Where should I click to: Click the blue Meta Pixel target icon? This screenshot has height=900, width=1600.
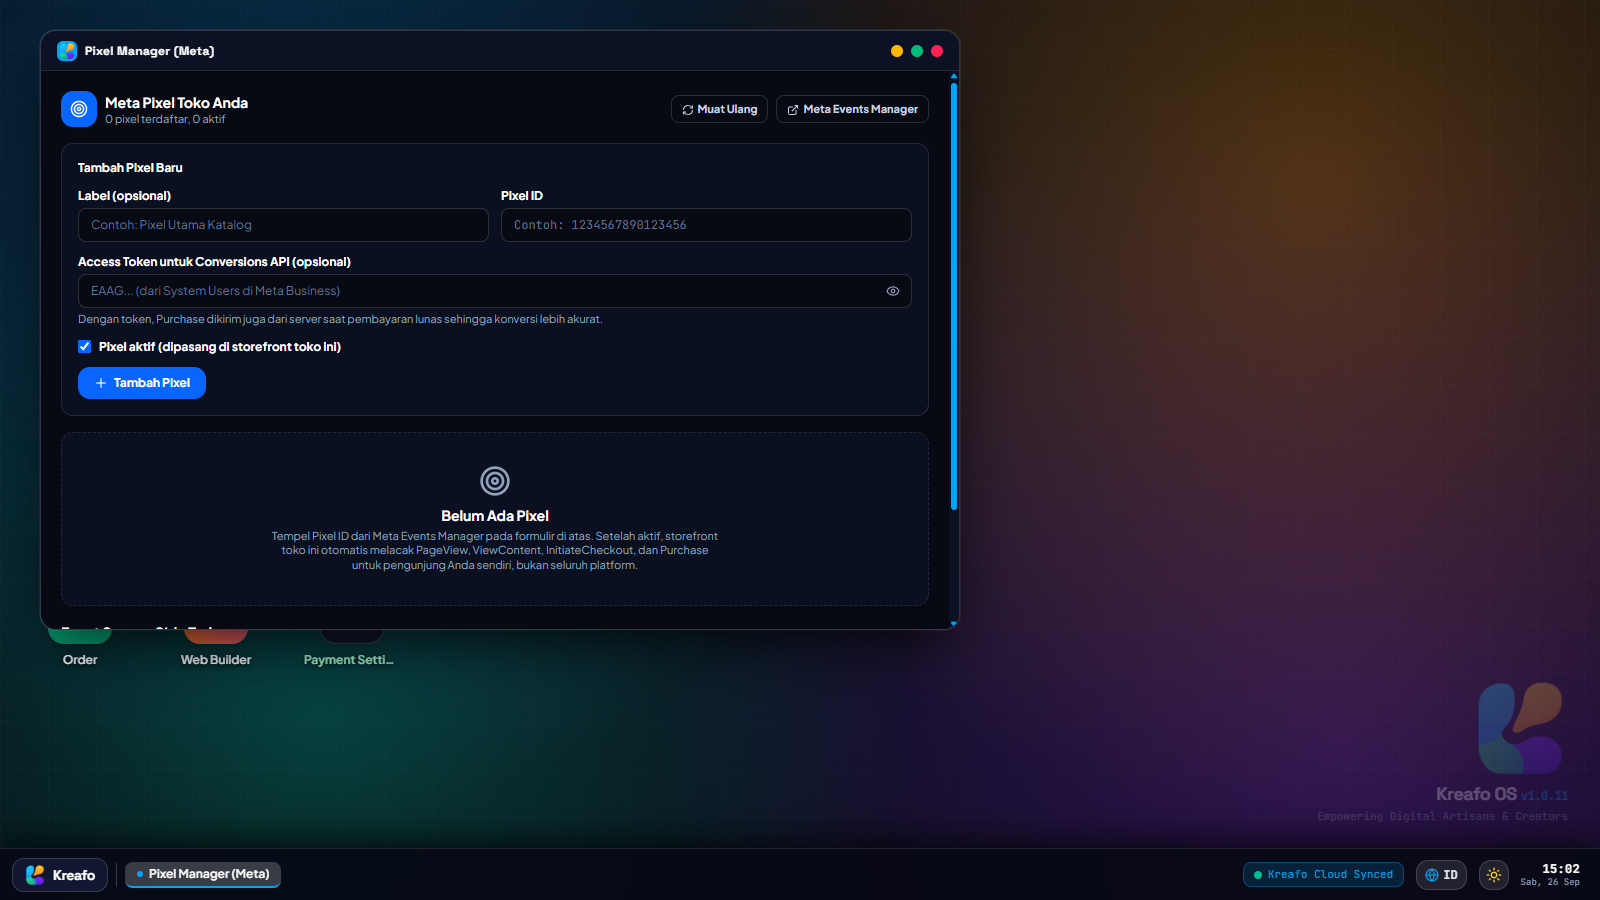tap(79, 109)
